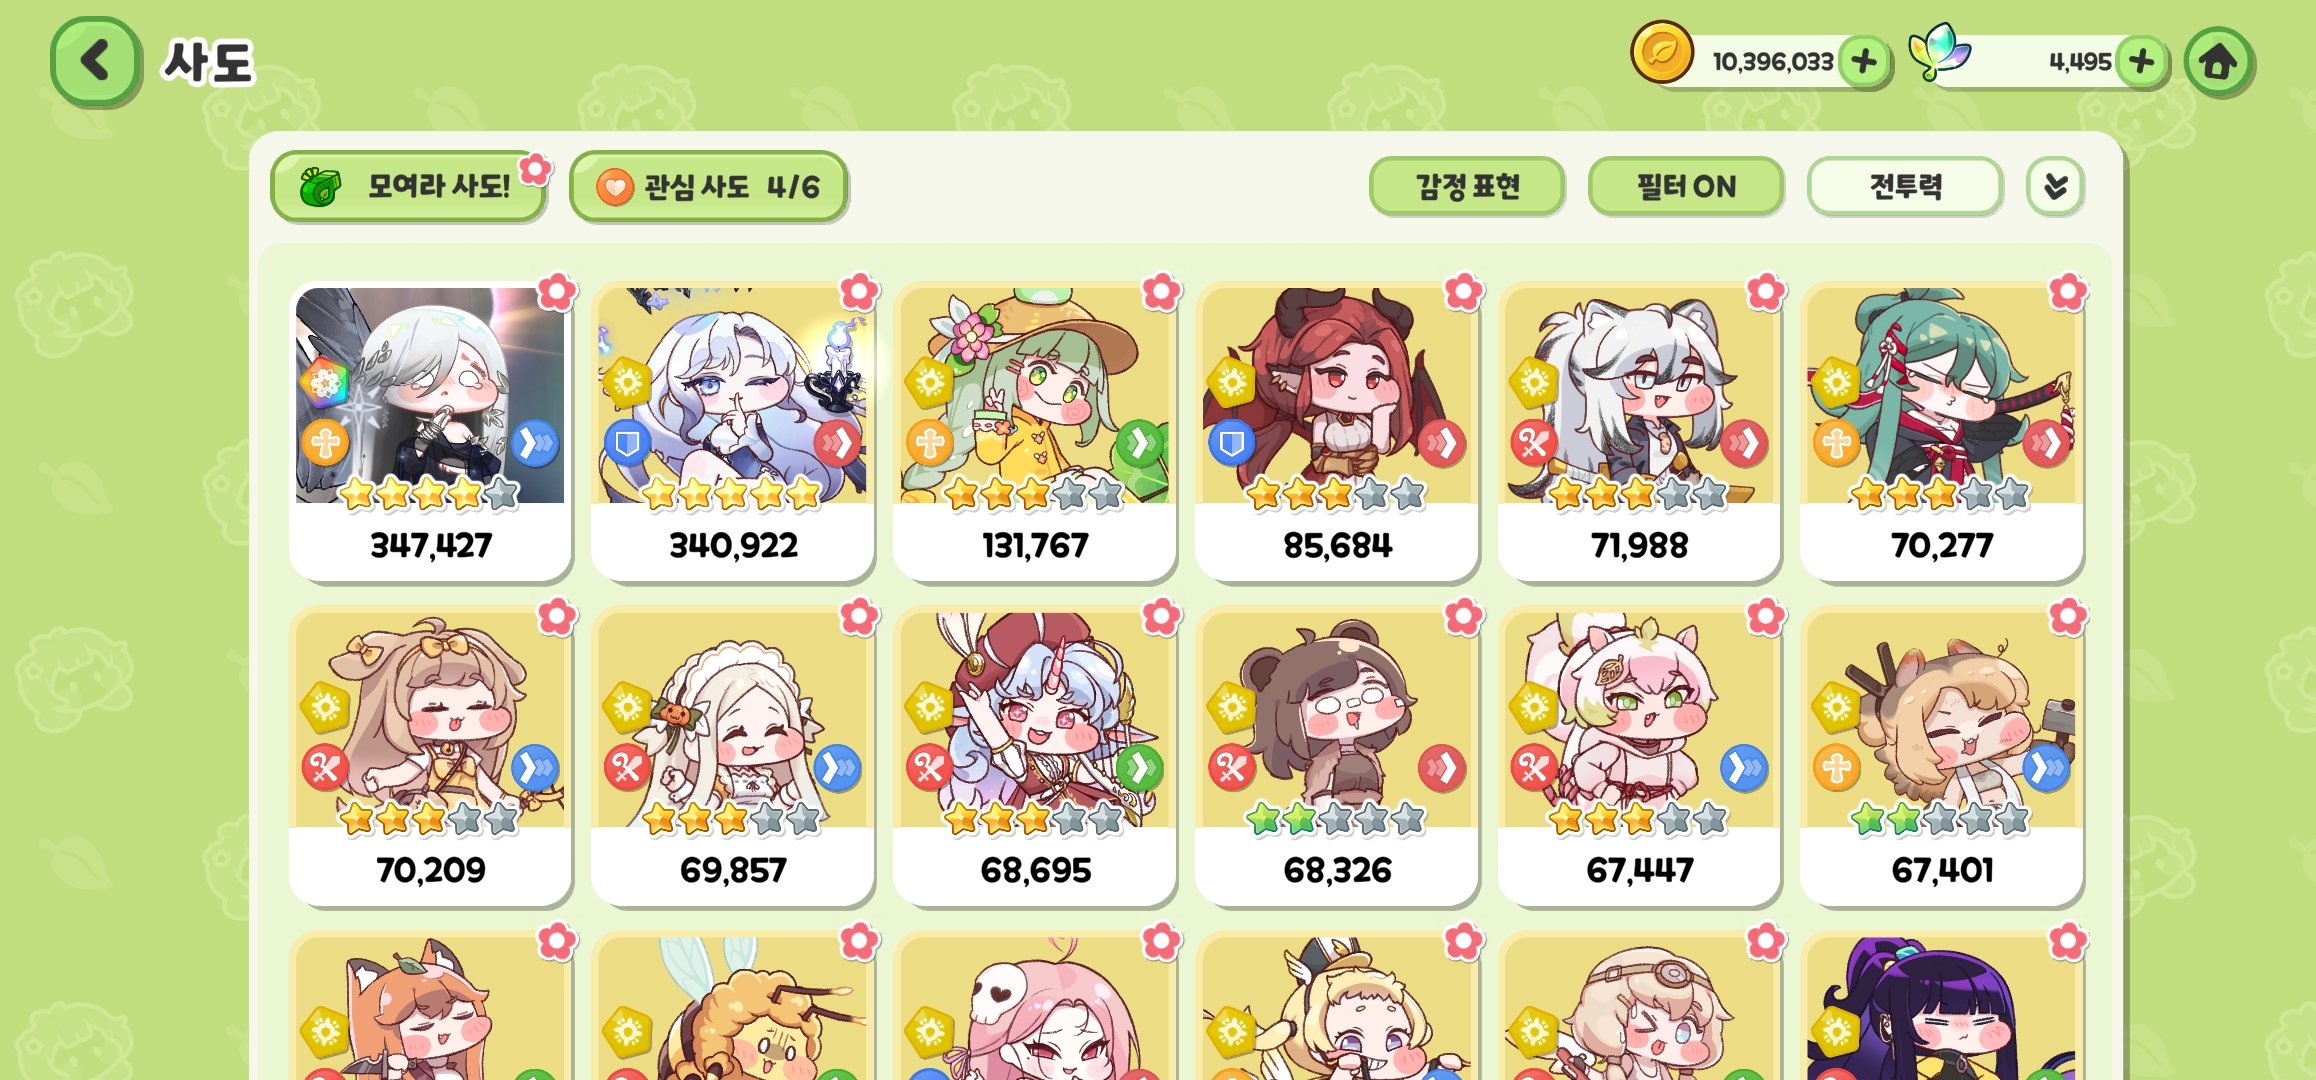Toggle flower favorite on the 70,277 card

(2067, 292)
